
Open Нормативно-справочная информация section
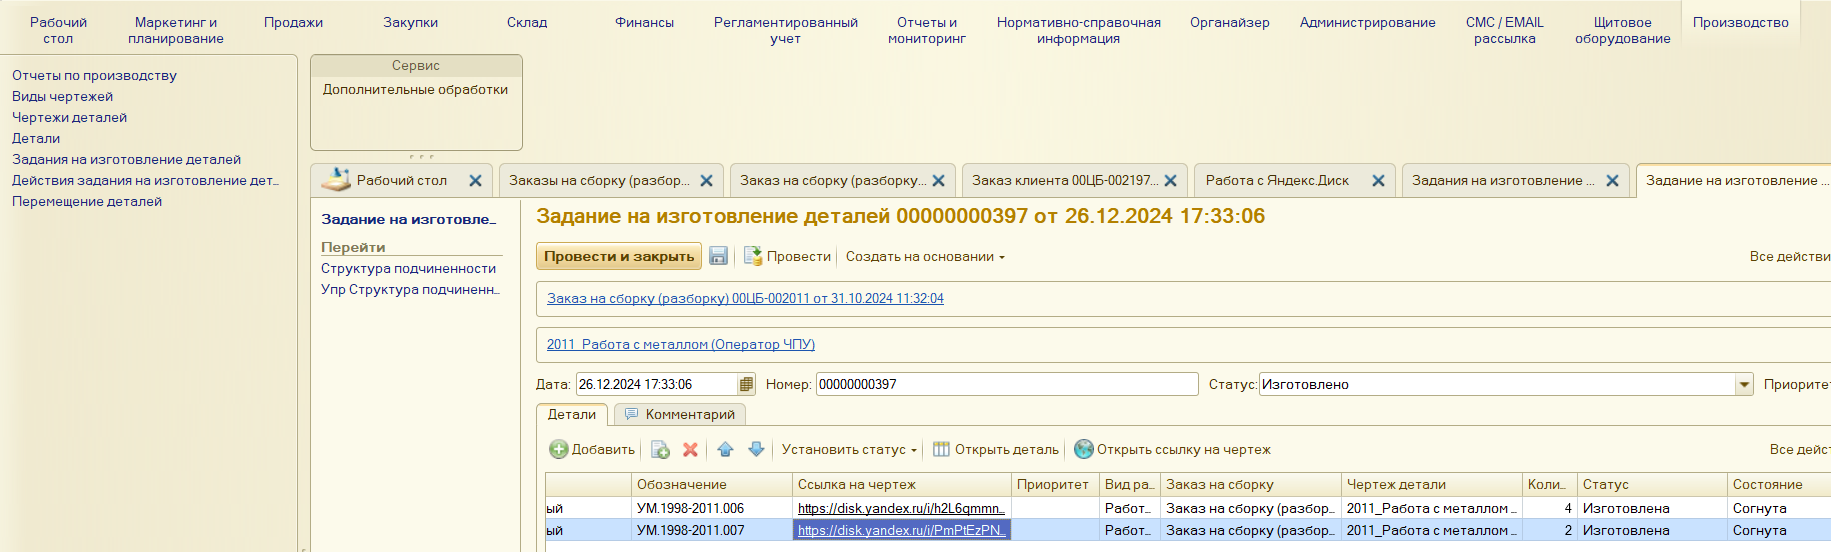pos(1078,30)
